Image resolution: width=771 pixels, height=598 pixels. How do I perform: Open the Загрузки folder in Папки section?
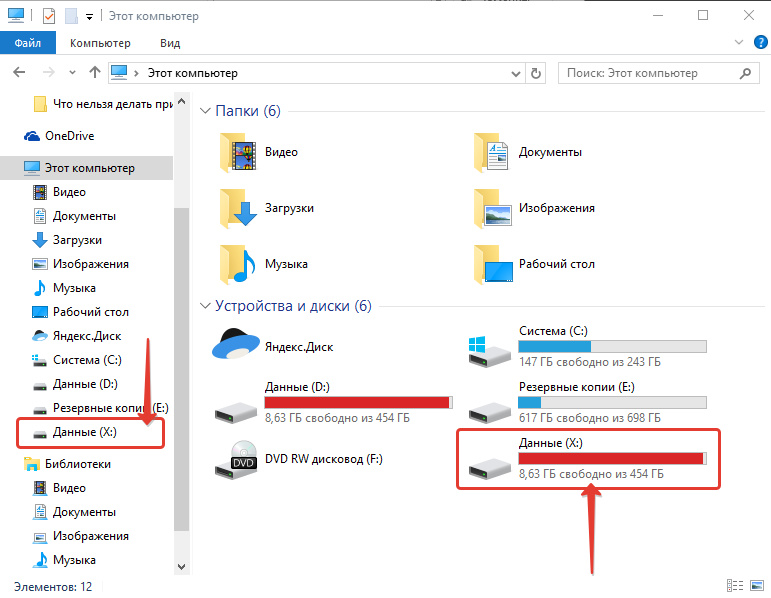click(267, 208)
